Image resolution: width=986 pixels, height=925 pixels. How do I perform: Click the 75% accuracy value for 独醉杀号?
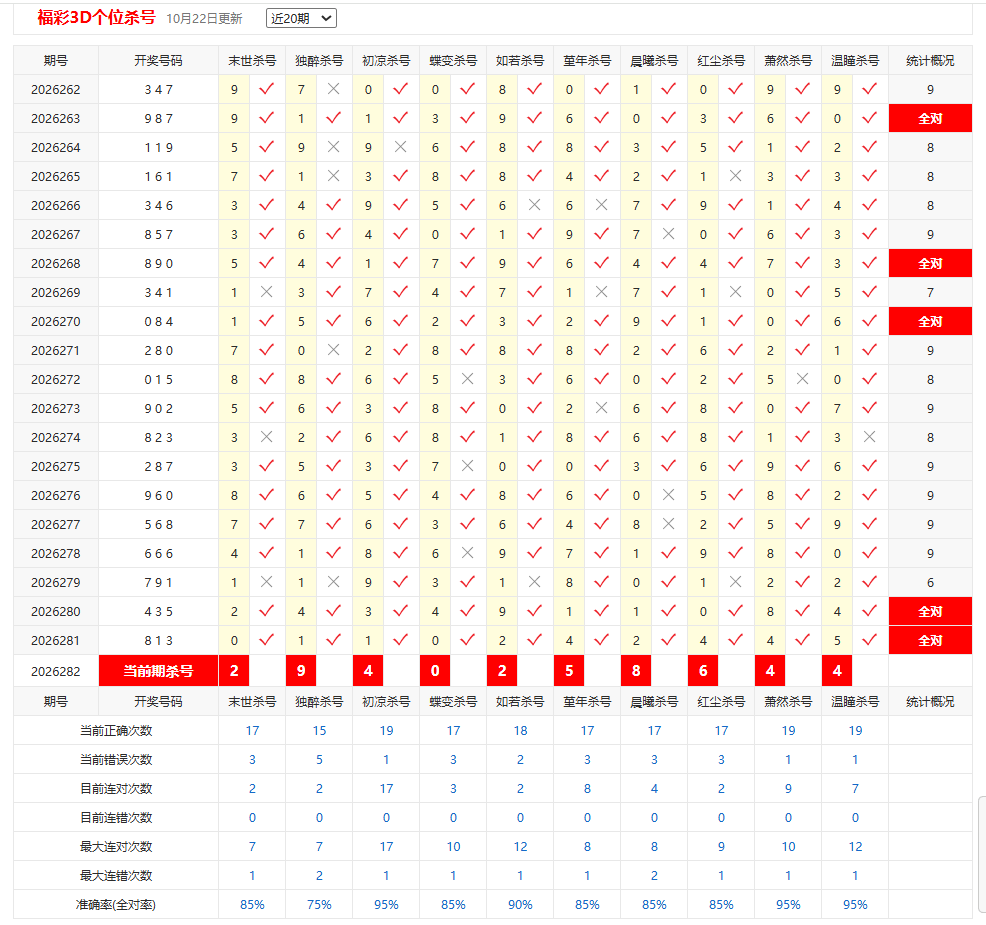(x=319, y=904)
